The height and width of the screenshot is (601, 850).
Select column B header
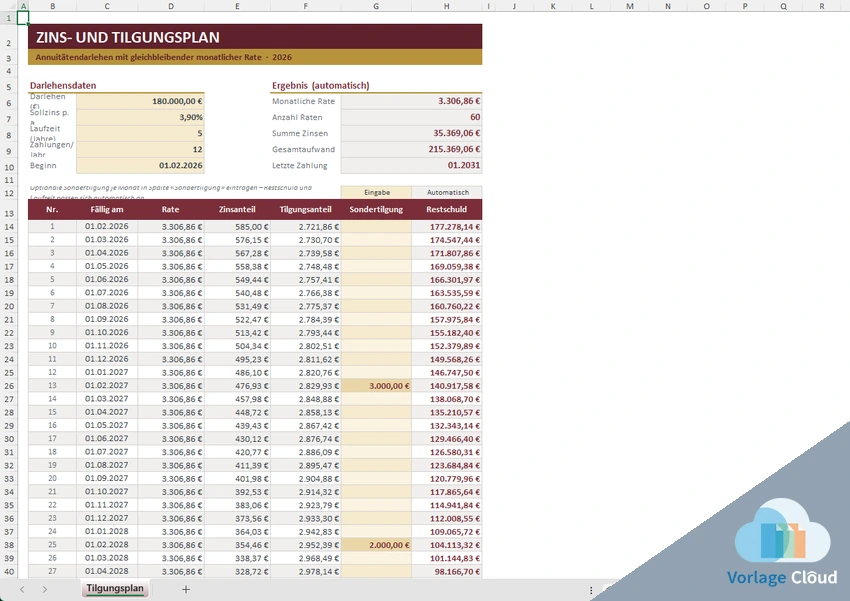coord(53,6)
